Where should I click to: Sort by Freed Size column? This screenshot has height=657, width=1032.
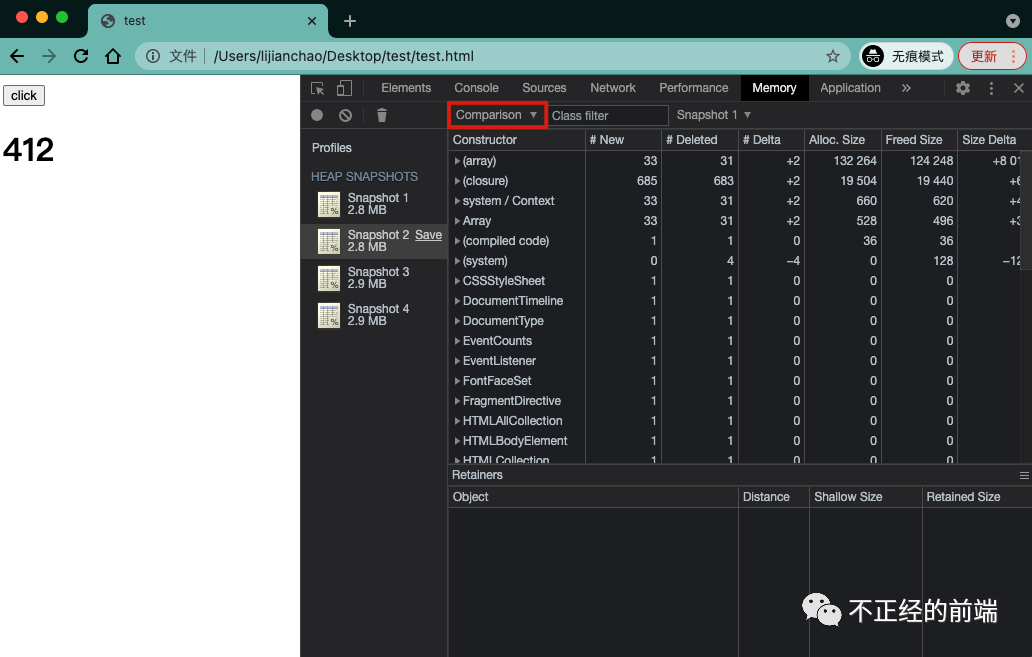919,140
